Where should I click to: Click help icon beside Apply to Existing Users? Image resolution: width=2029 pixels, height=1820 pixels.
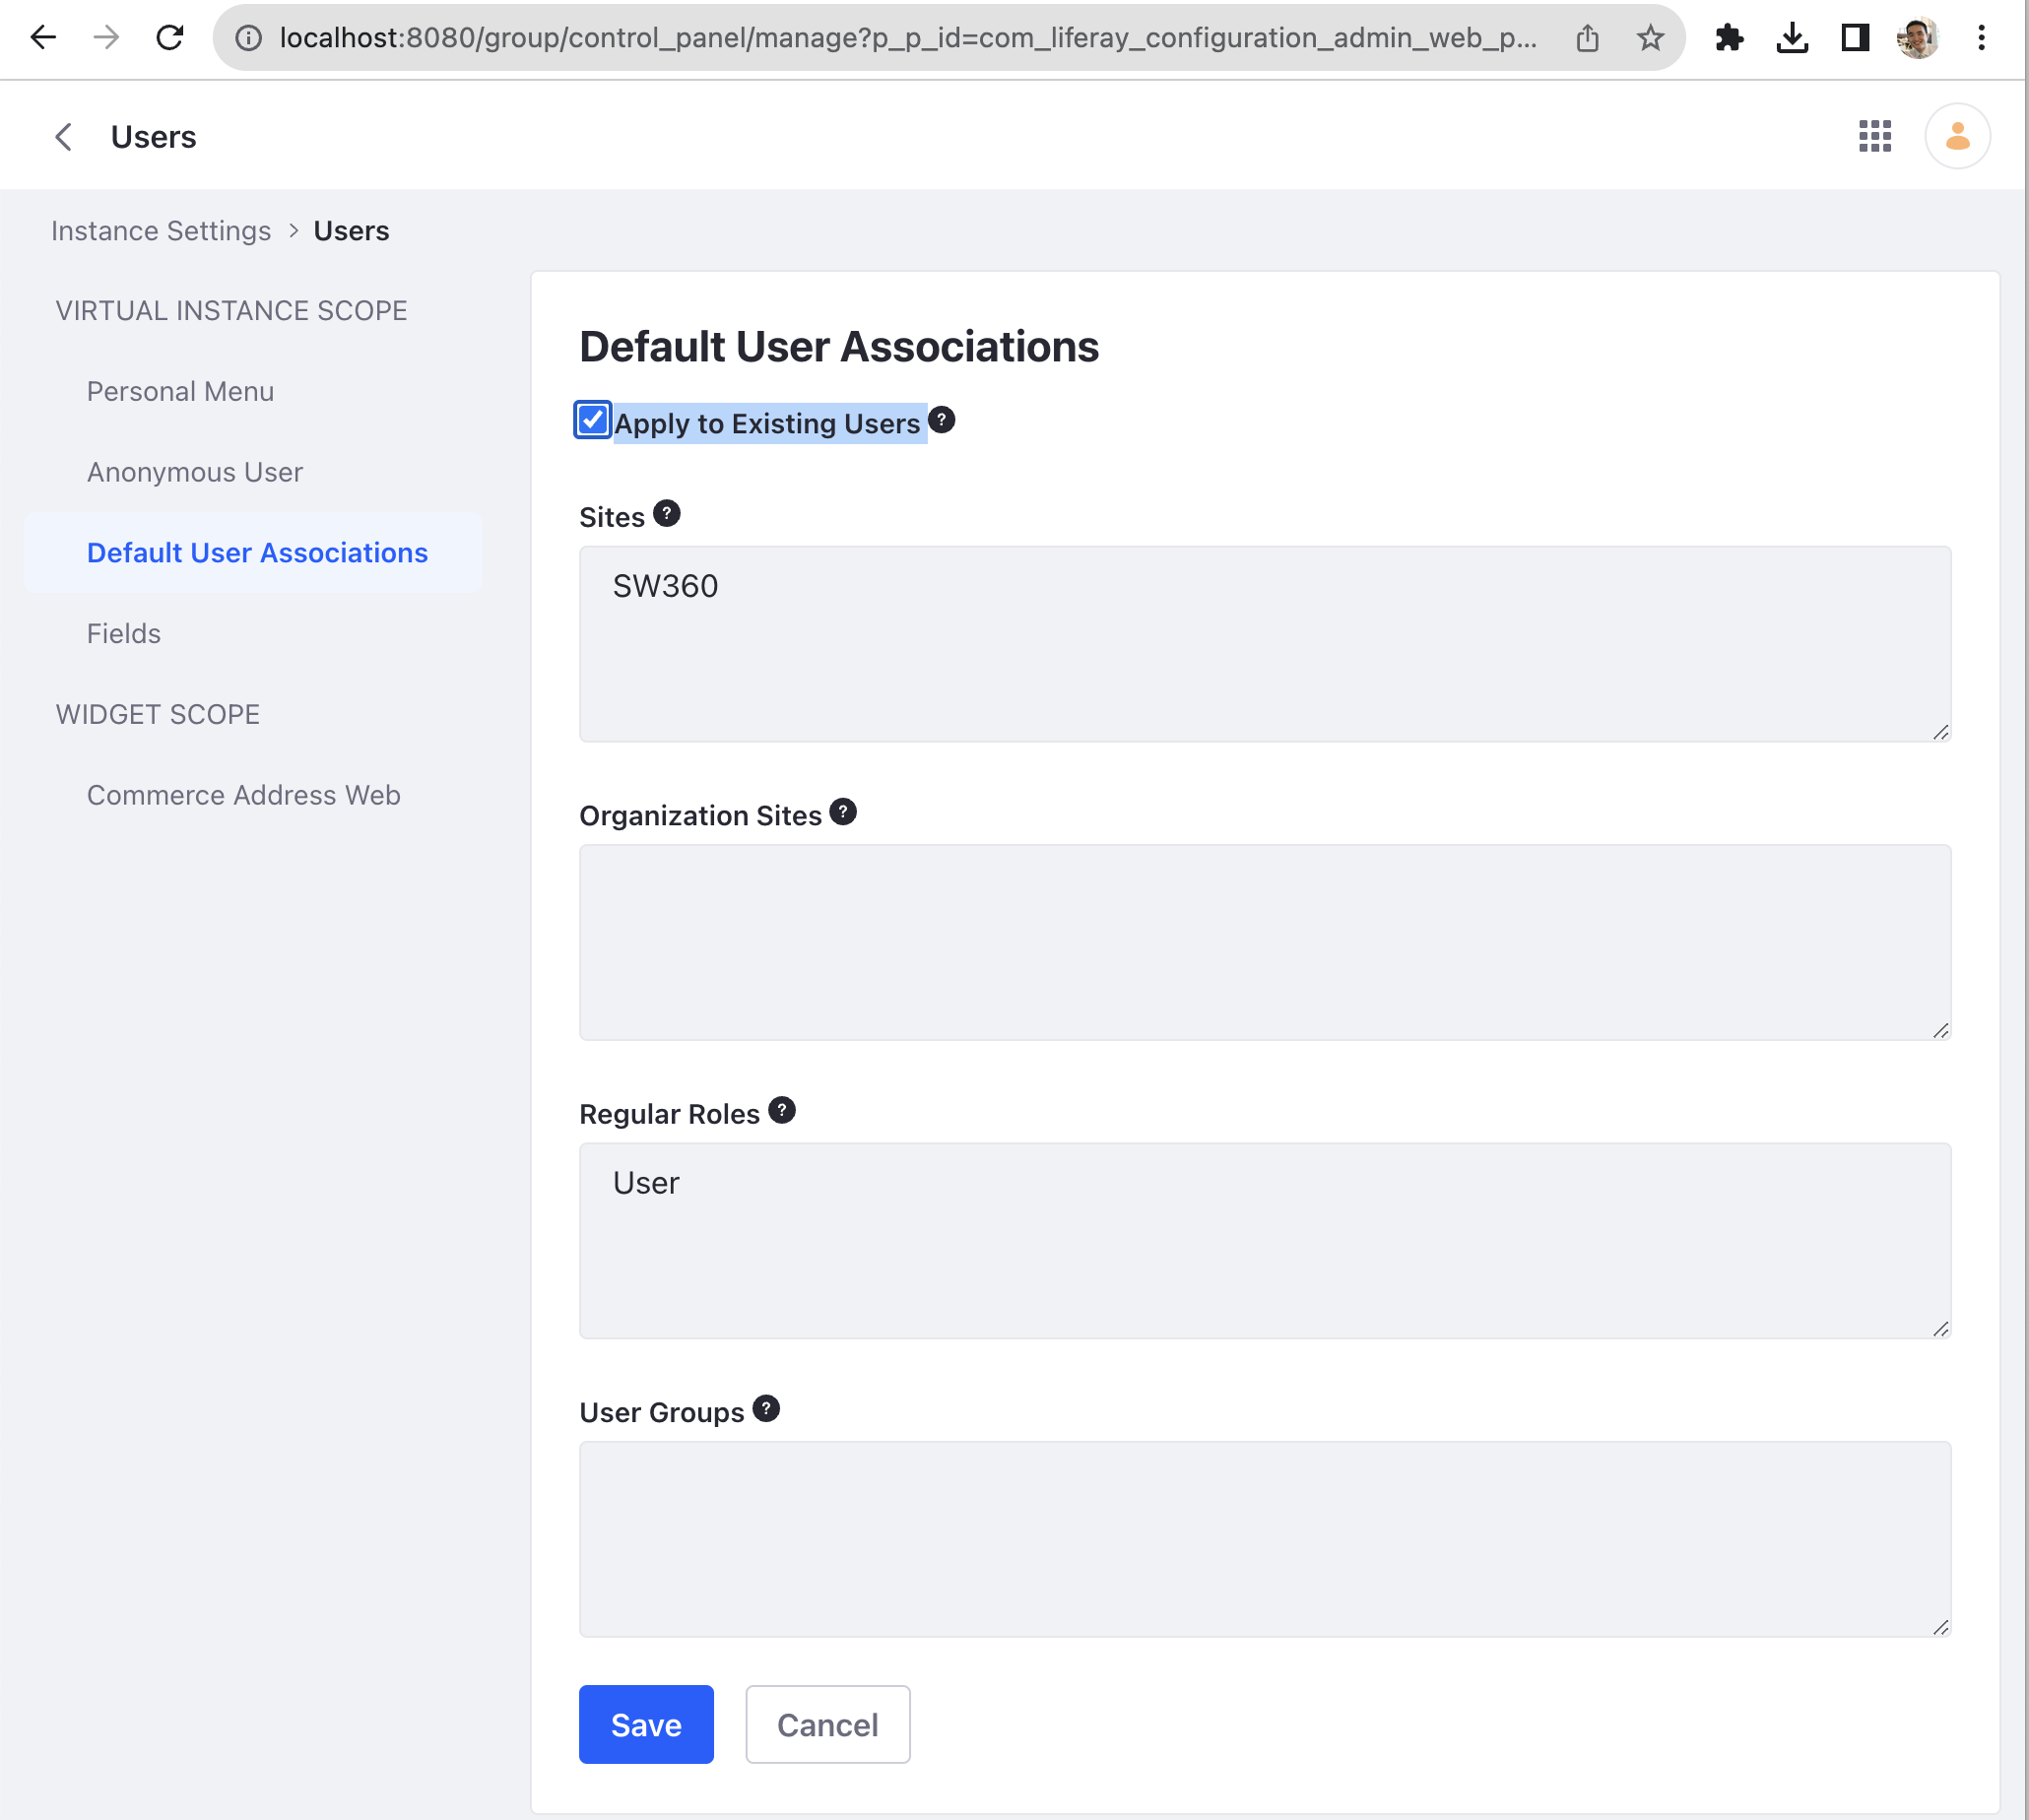click(941, 420)
